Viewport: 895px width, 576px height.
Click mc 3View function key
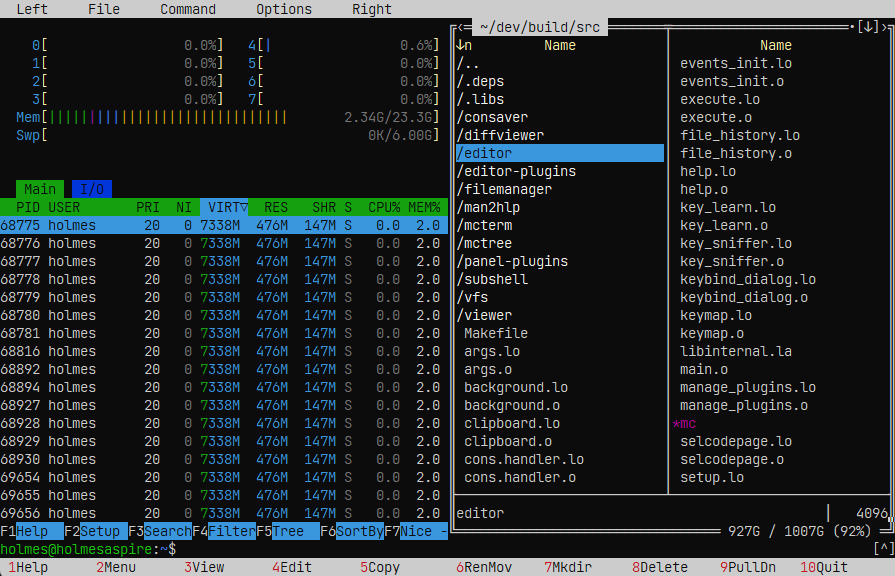pos(204,567)
